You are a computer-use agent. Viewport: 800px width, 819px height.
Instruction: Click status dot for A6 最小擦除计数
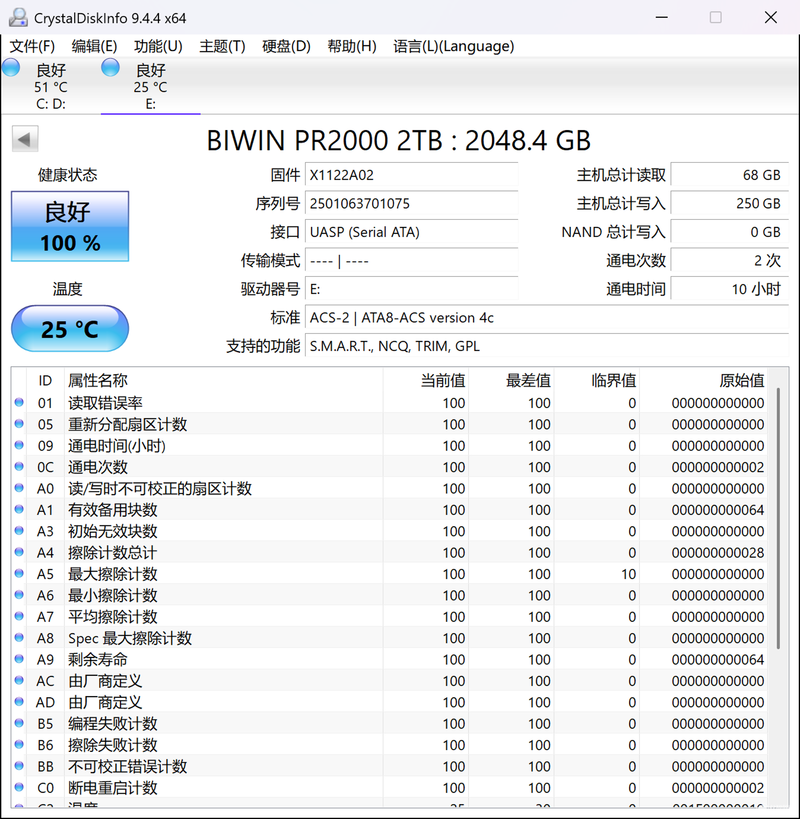(x=19, y=595)
